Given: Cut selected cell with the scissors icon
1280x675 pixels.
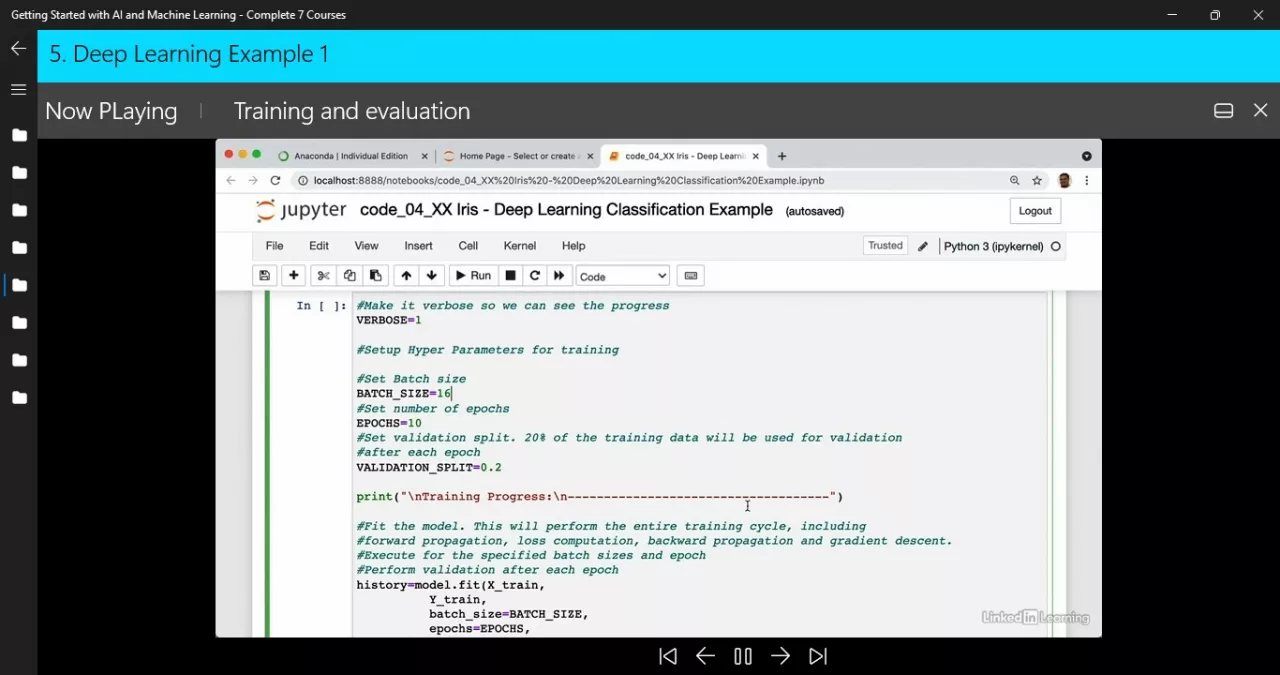Looking at the screenshot, I should coord(323,276).
